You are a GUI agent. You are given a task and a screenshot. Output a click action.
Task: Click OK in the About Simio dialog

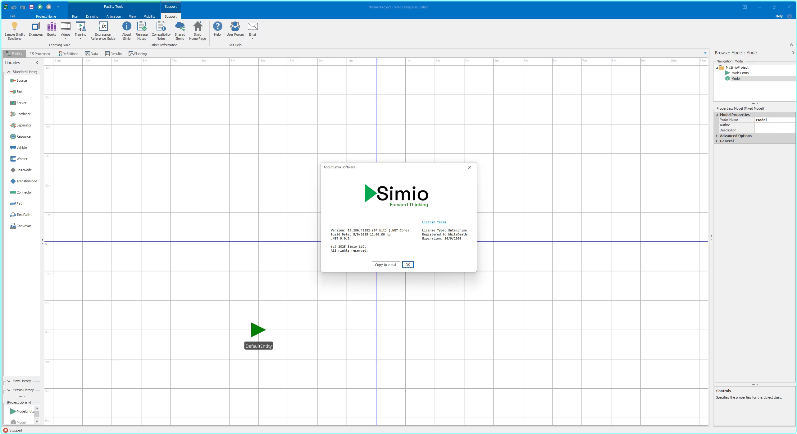(x=408, y=264)
